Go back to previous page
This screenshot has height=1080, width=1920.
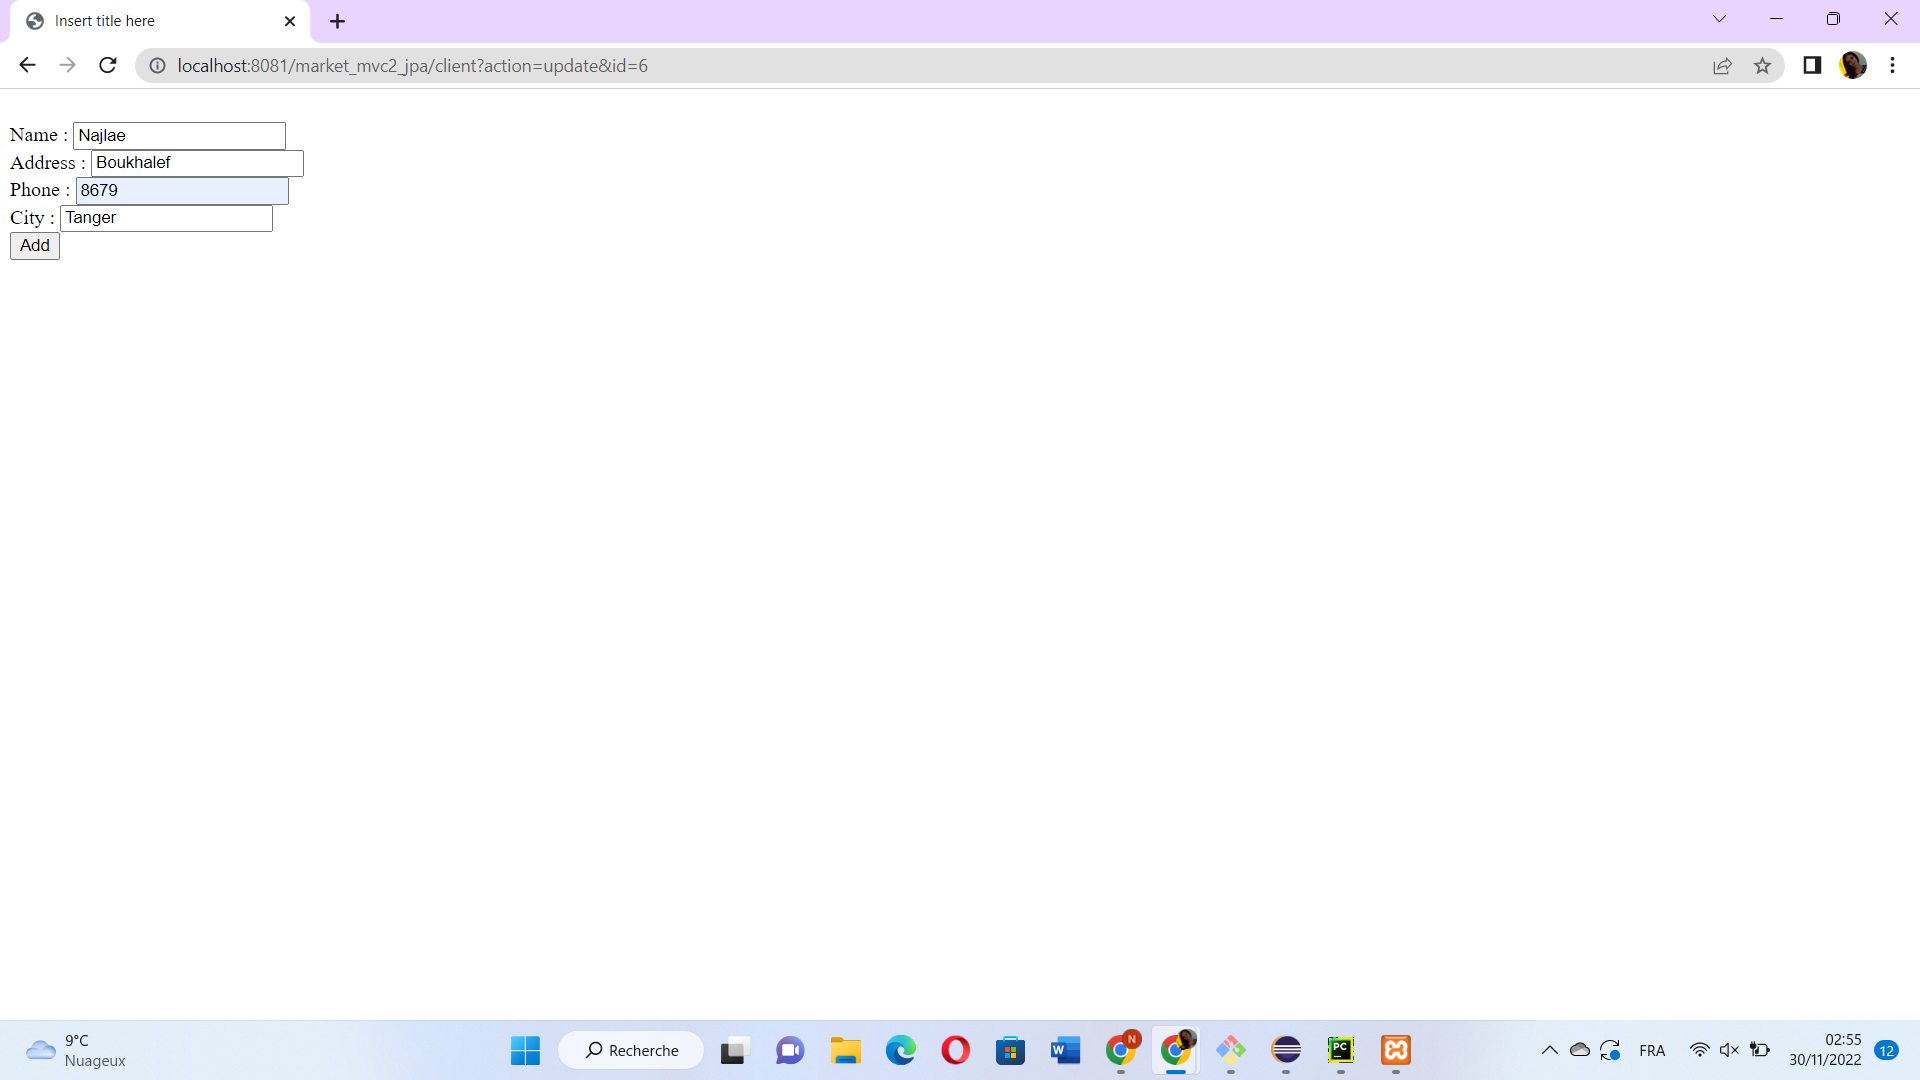click(x=27, y=66)
